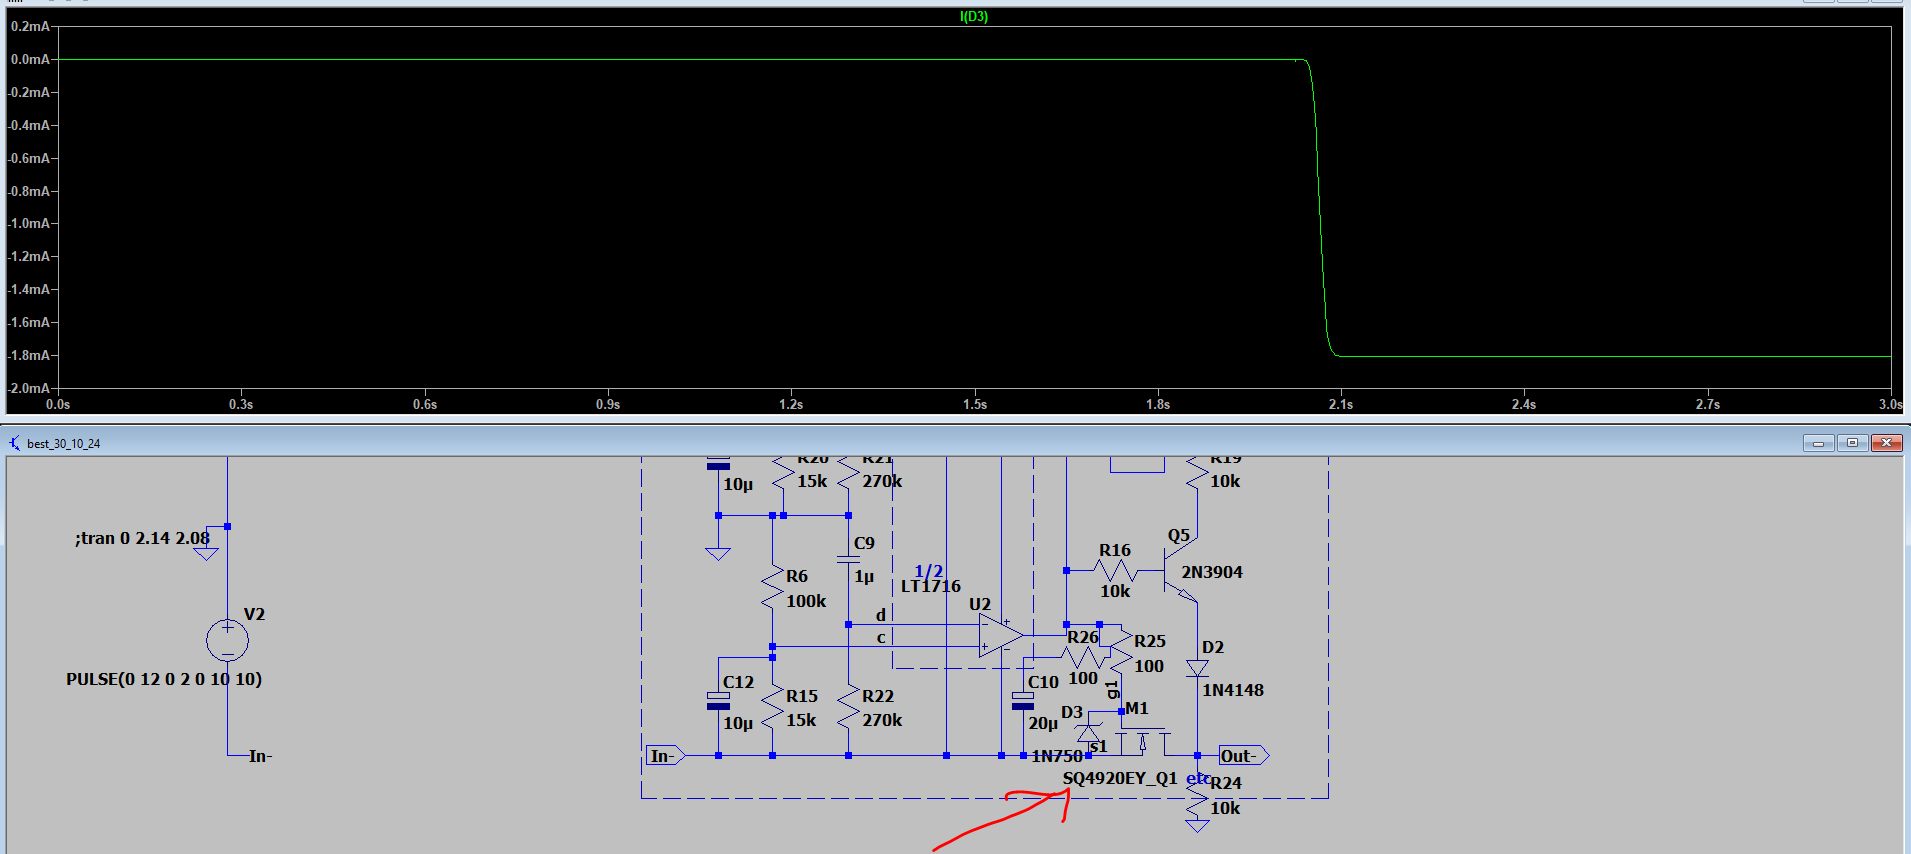The width and height of the screenshot is (1911, 854).
Task: Click the -1.0mA vertical axis label
Action: point(29,223)
